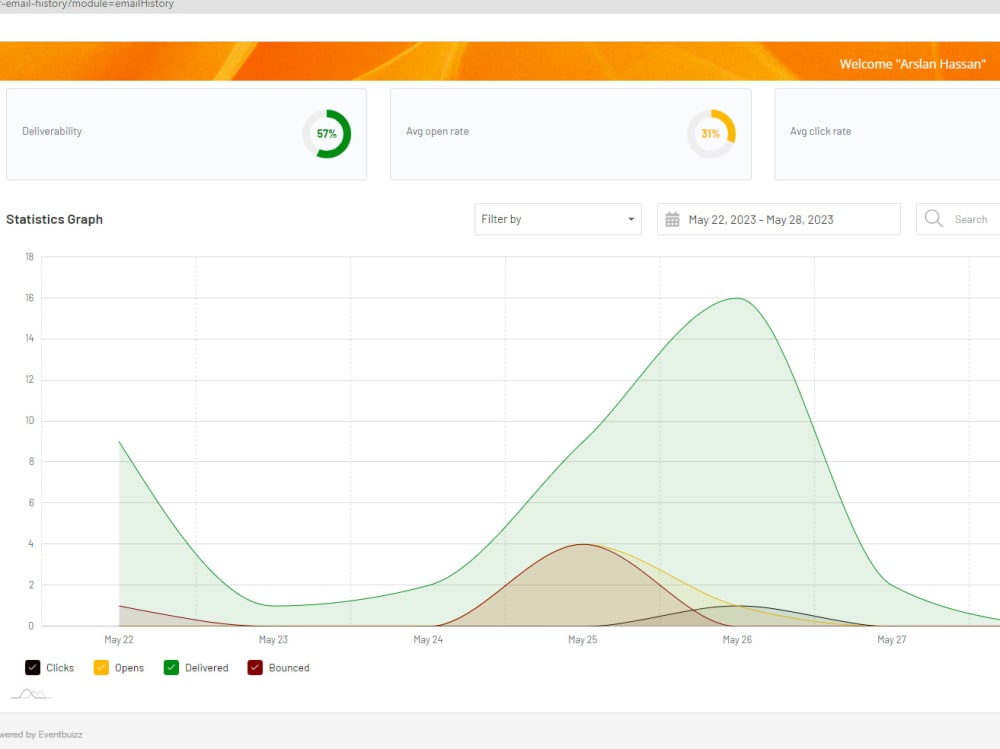Toggle the Delivered series checkbox
This screenshot has width=1000, height=749.
point(171,667)
